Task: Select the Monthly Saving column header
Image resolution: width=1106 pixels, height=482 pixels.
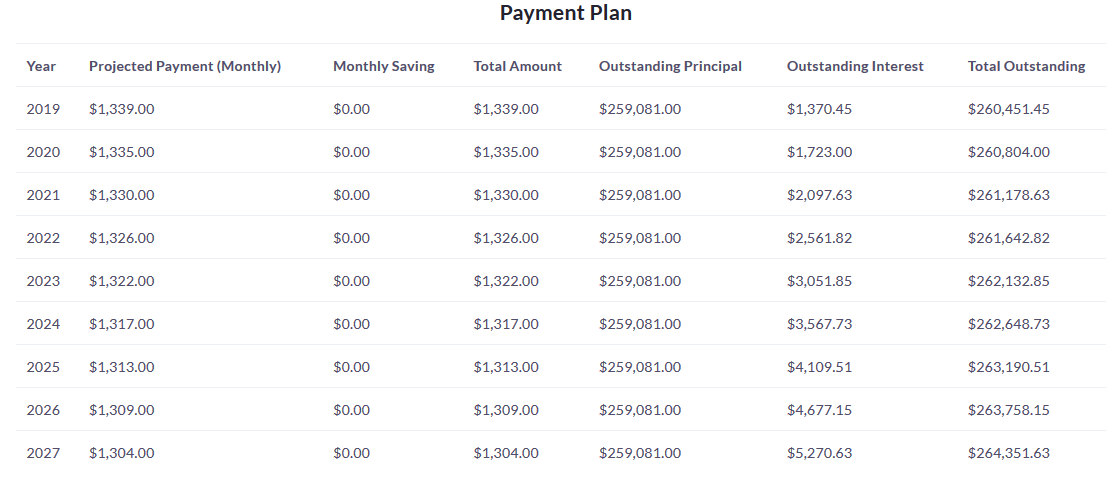Action: [x=384, y=66]
